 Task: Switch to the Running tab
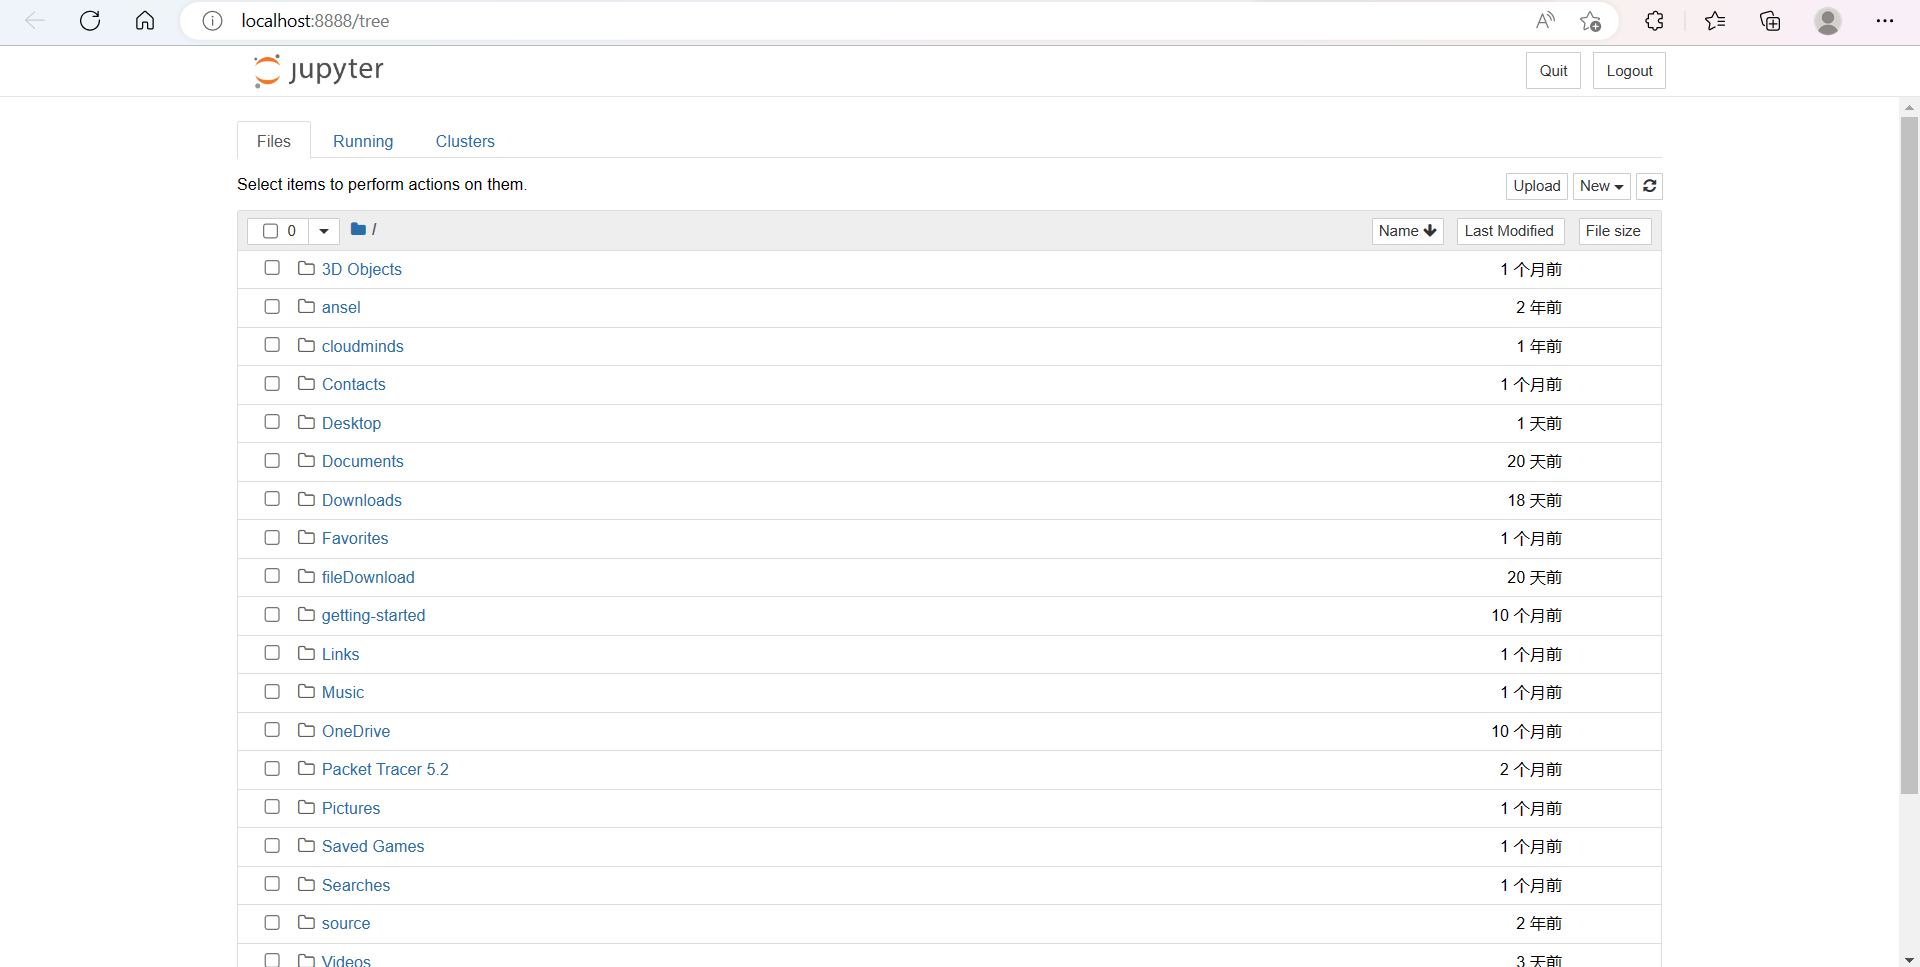click(x=363, y=141)
